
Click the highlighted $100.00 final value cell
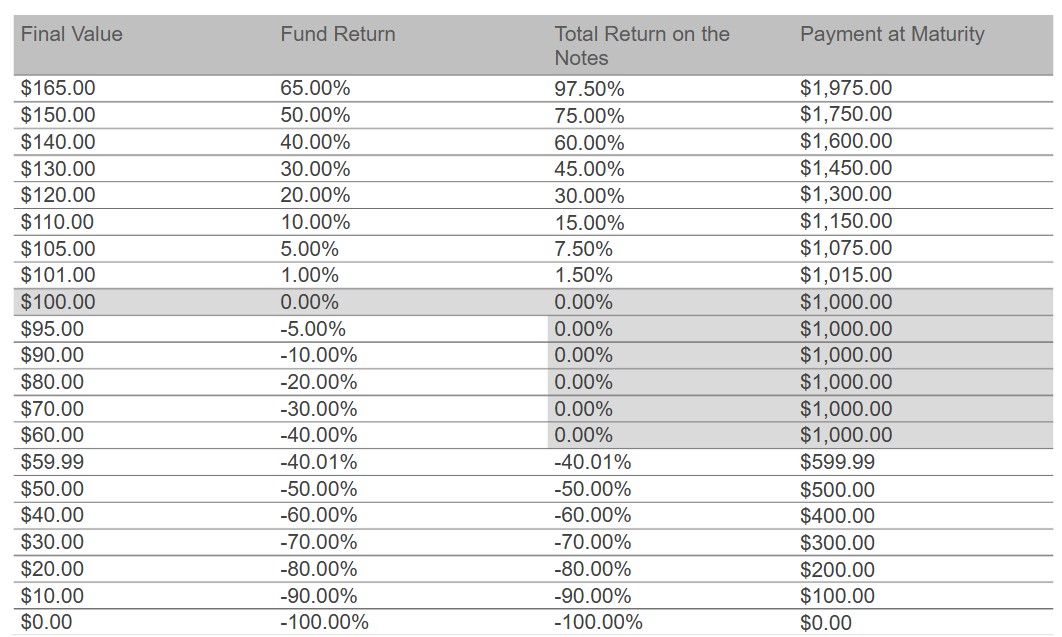tap(58, 302)
